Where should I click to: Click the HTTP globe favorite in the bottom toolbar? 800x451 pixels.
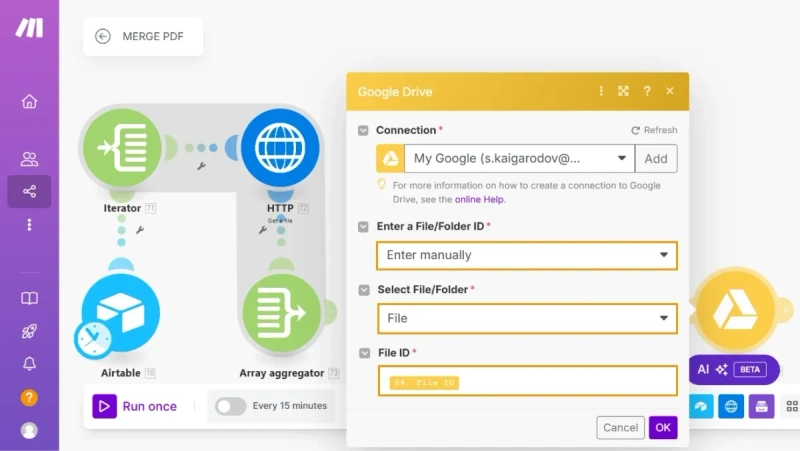[731, 406]
